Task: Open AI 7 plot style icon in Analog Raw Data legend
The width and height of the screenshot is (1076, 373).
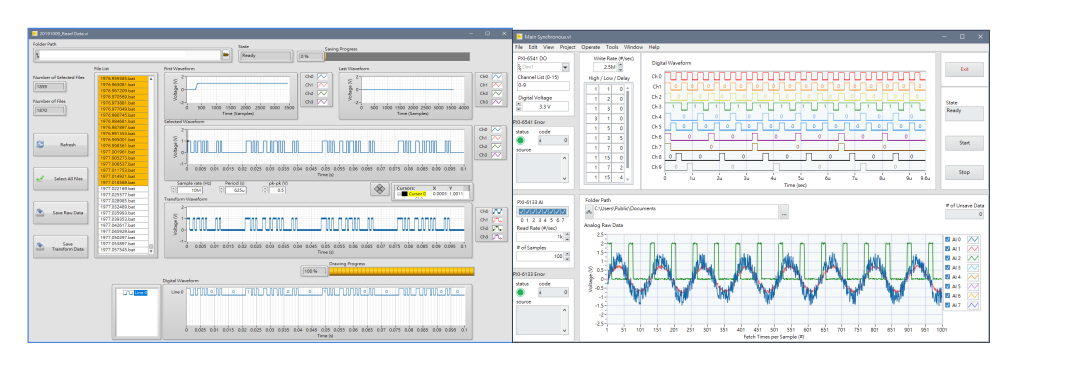Action: coord(972,304)
